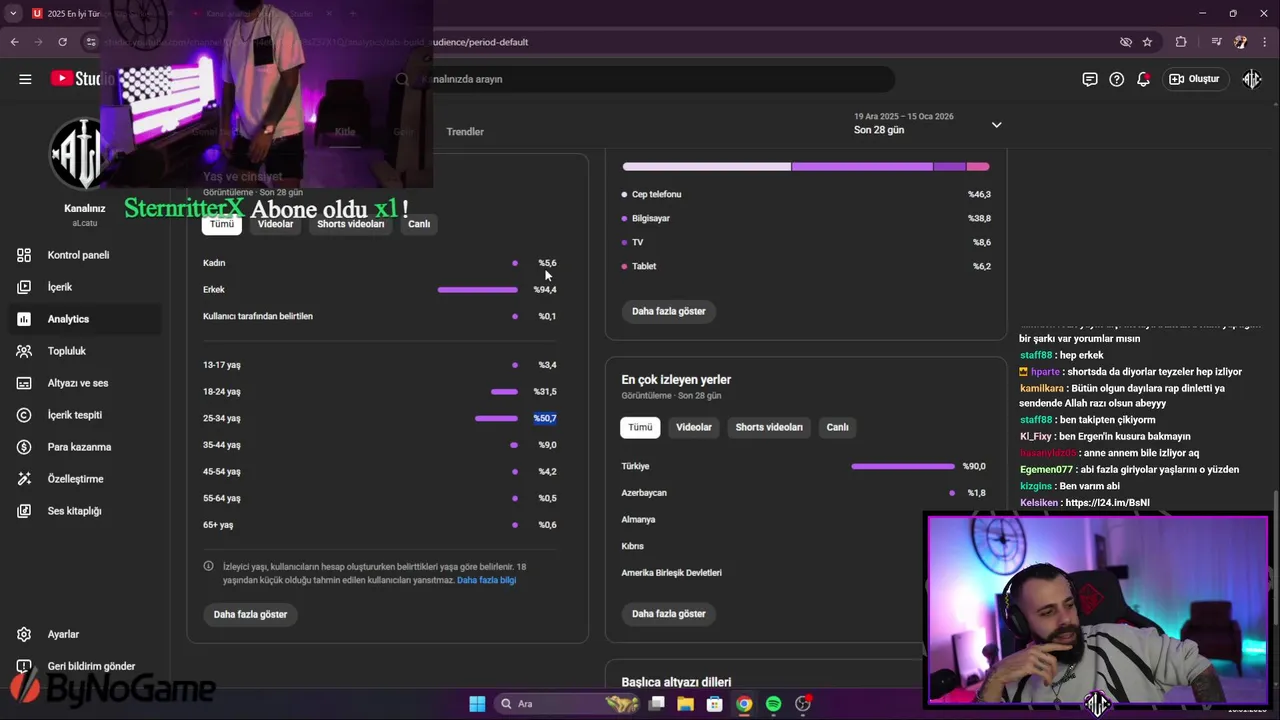Select Canlı chip in En çok izleyen yerler
Image resolution: width=1280 pixels, height=720 pixels.
coord(838,427)
